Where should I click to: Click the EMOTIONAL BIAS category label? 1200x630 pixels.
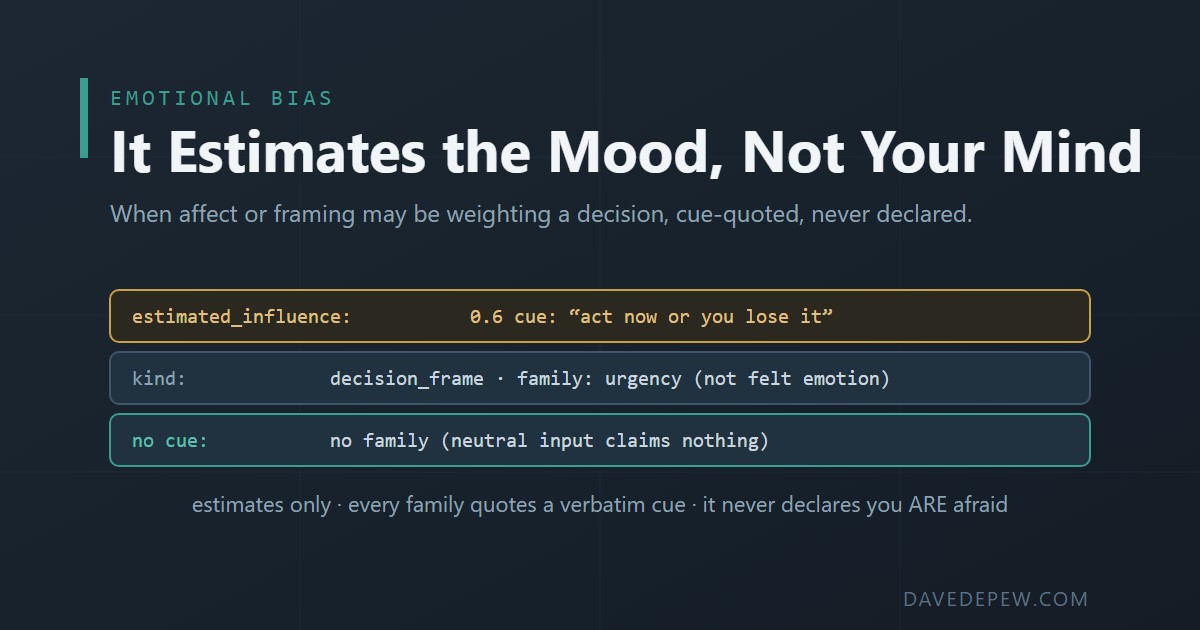tap(221, 98)
